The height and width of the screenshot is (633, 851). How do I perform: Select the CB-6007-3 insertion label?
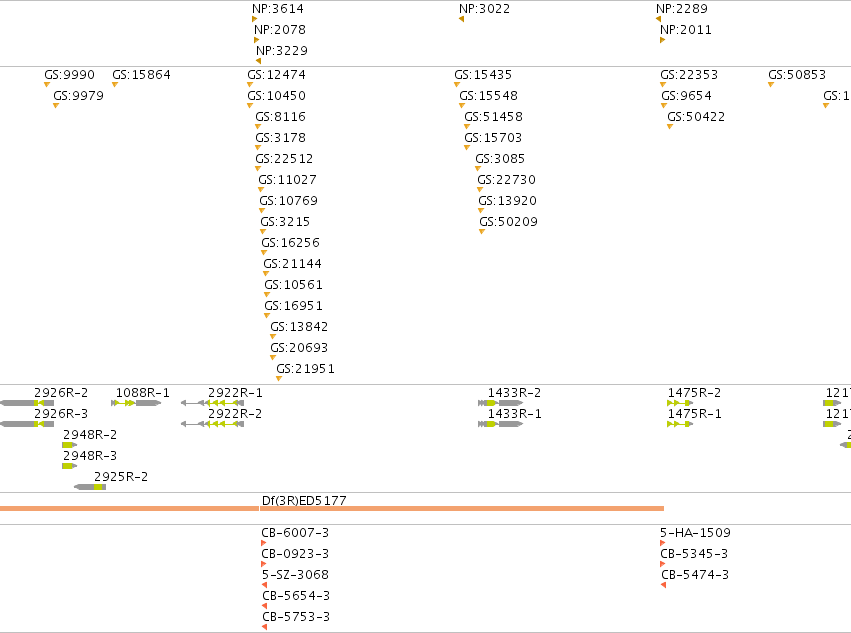(x=295, y=533)
